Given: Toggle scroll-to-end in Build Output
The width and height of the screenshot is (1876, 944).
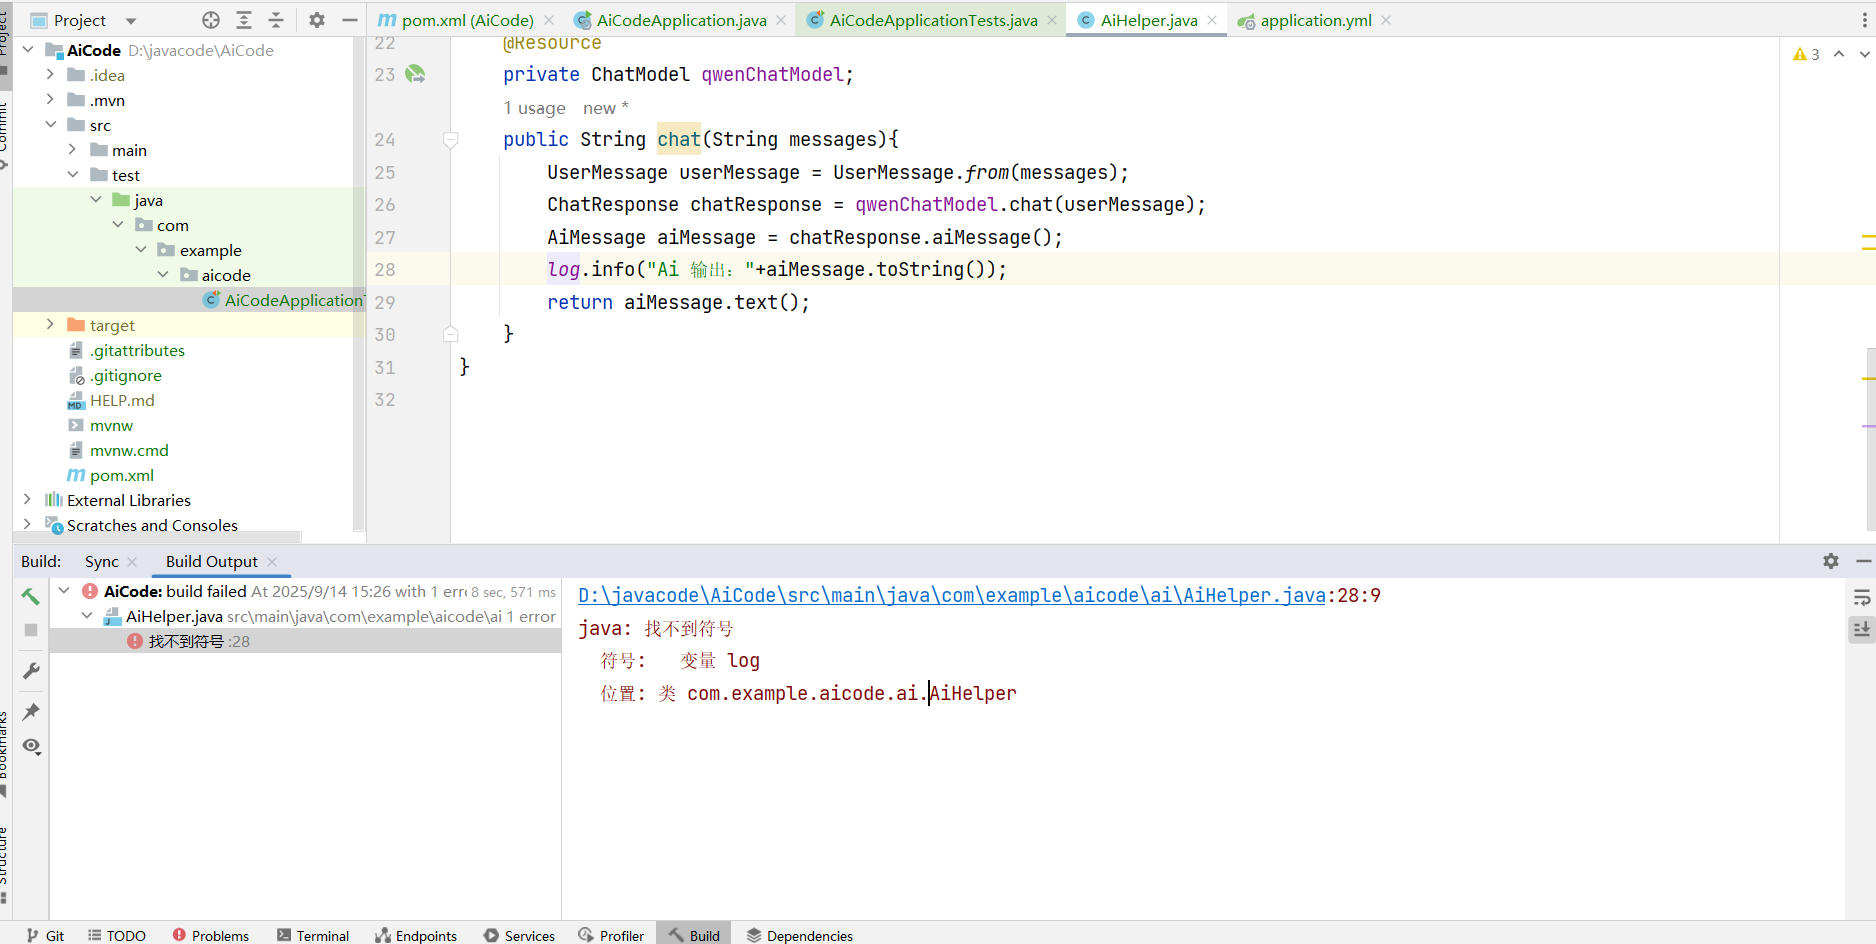Looking at the screenshot, I should pyautogui.click(x=1862, y=629).
